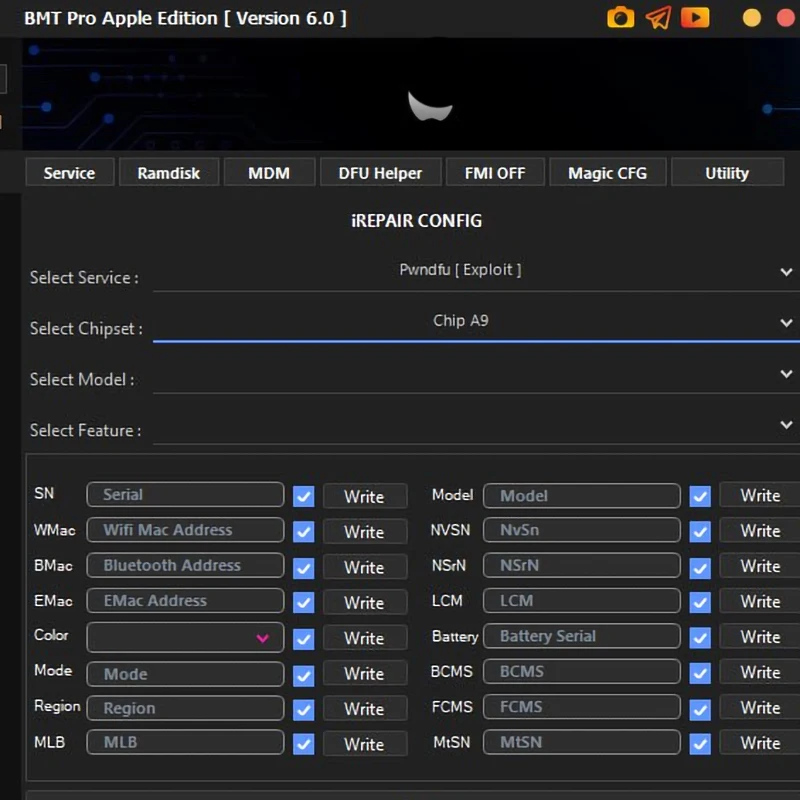
Task: Open the Telegram paper plane icon
Action: (658, 18)
